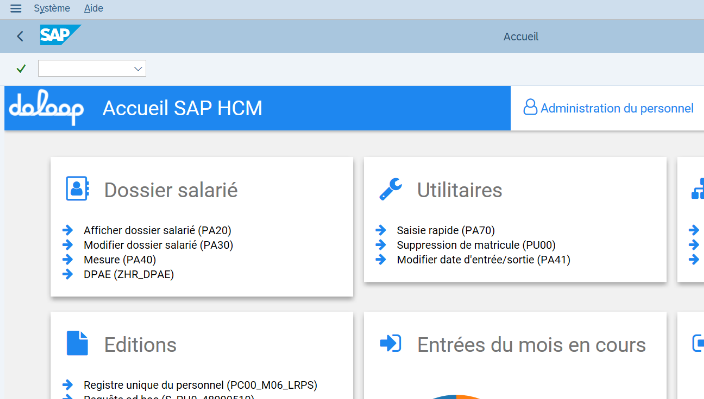Open the Système menu
Image resolution: width=704 pixels, height=399 pixels.
52,9
